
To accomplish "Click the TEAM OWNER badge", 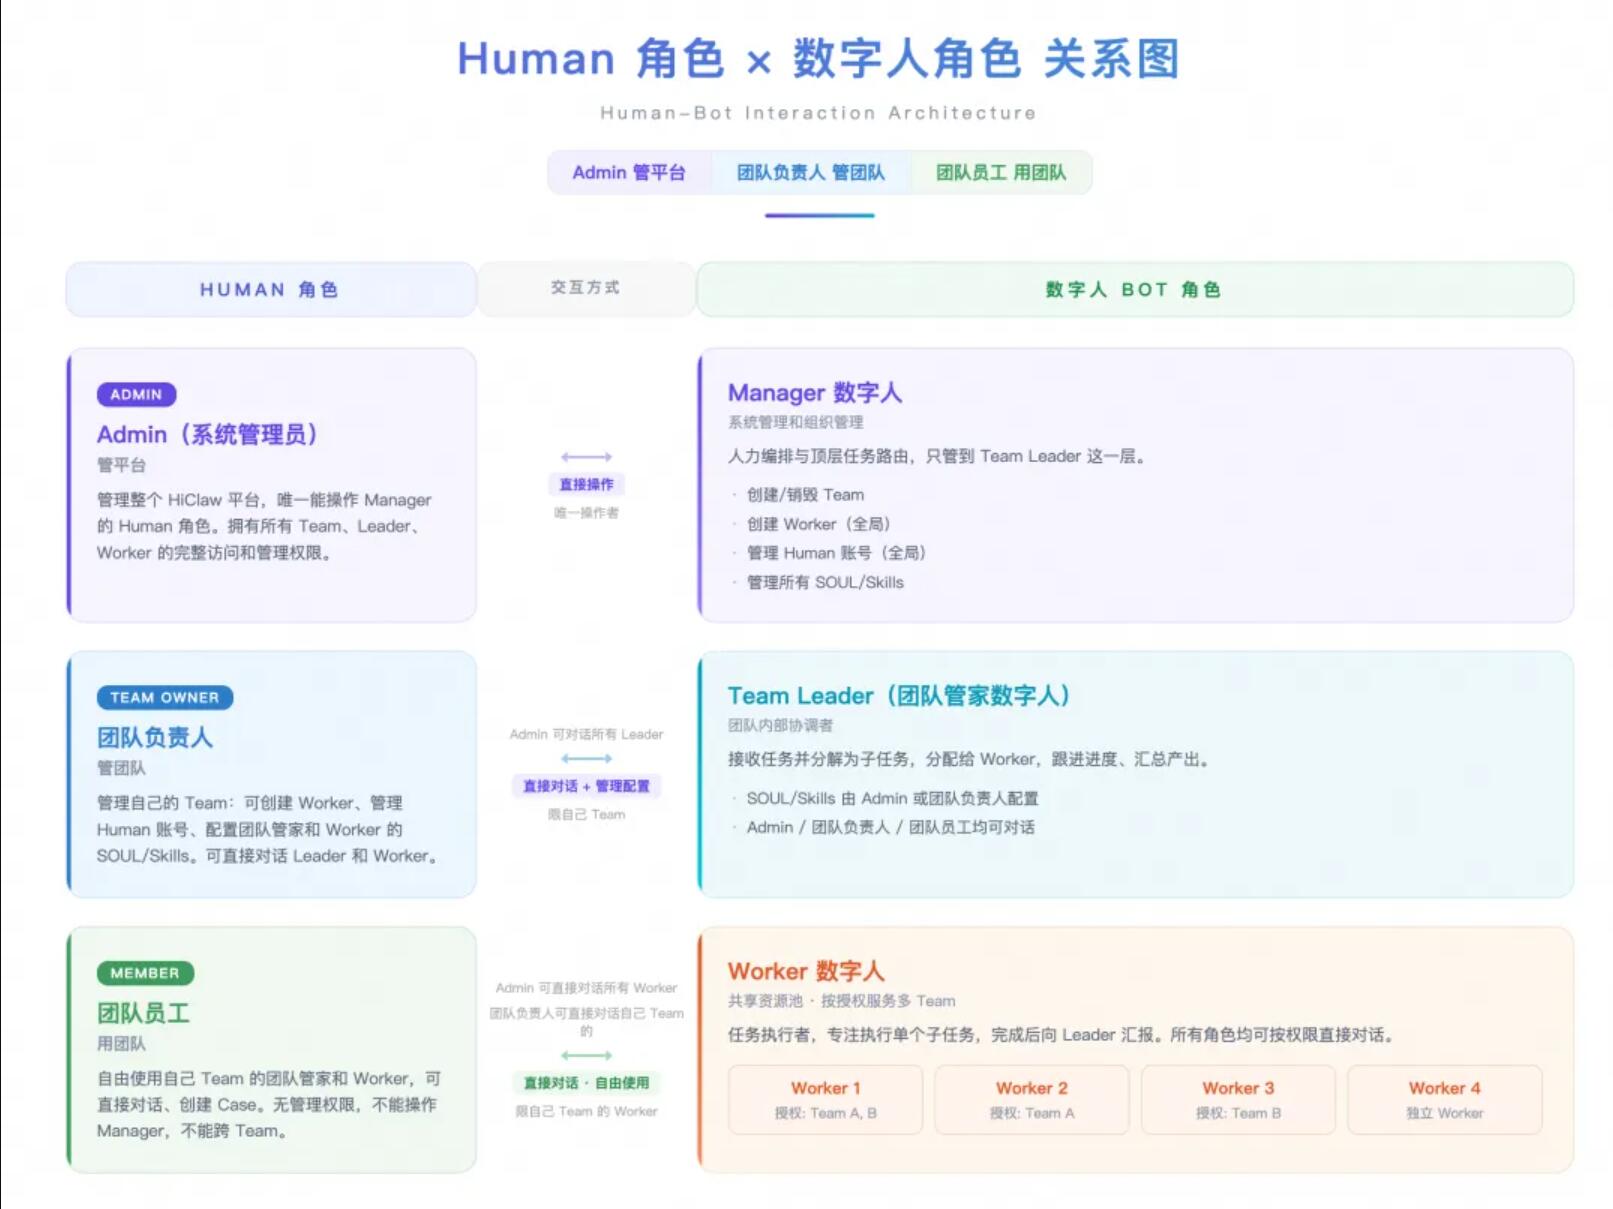I will pyautogui.click(x=165, y=697).
